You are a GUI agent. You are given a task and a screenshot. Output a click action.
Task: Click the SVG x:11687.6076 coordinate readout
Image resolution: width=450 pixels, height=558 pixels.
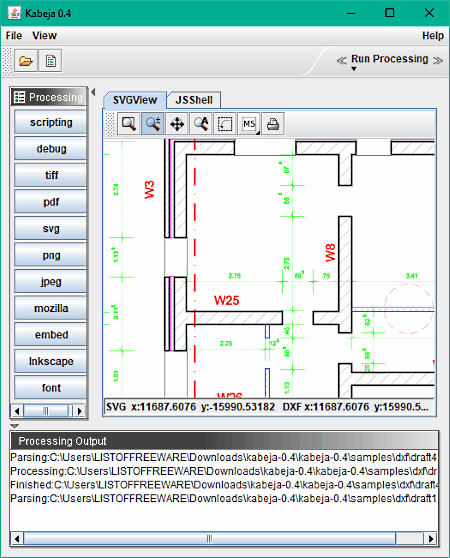190,407
